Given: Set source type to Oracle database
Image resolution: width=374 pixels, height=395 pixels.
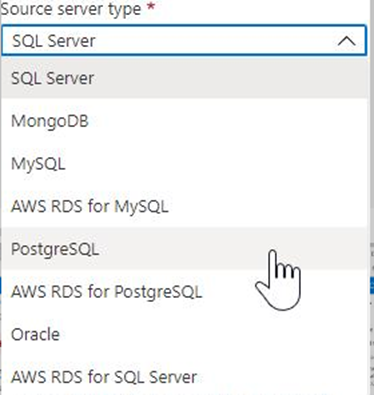Looking at the screenshot, I should click(184, 334).
